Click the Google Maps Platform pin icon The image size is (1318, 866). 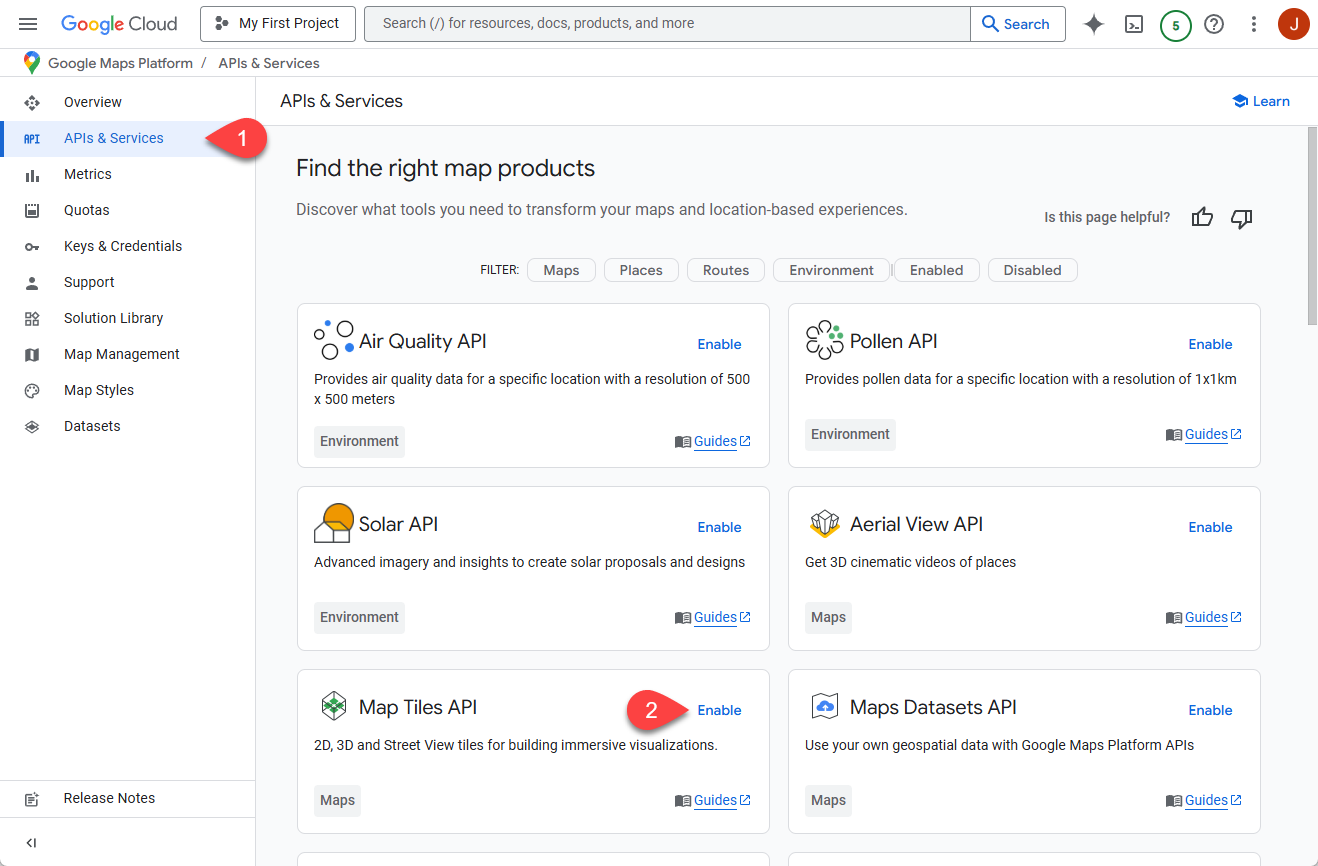31,62
